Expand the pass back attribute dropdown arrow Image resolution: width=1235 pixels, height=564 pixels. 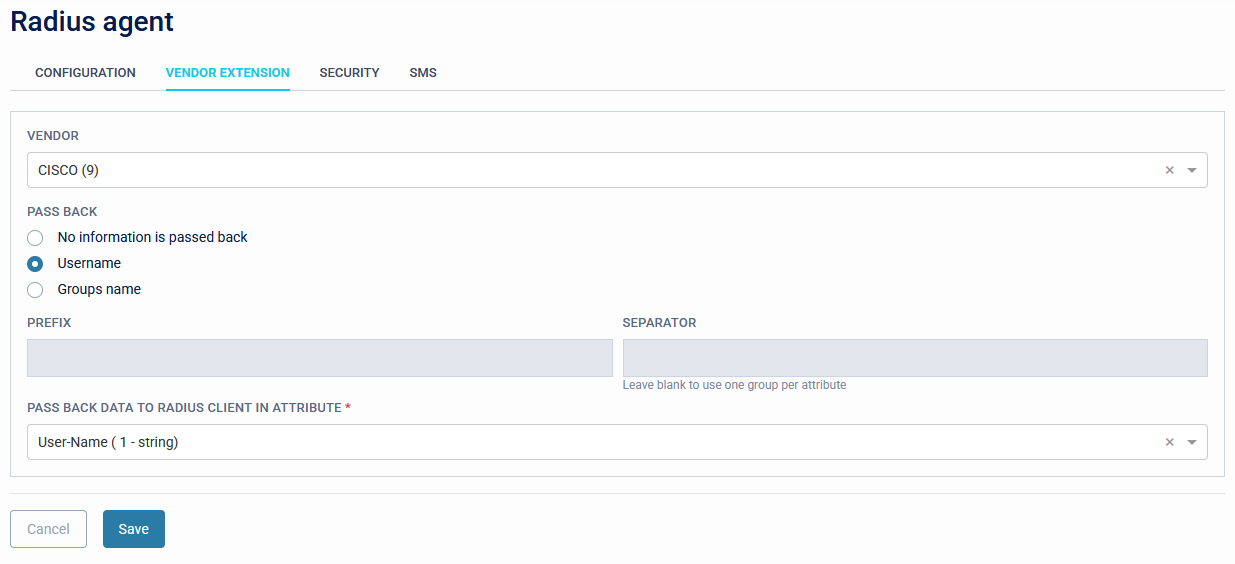click(x=1191, y=442)
